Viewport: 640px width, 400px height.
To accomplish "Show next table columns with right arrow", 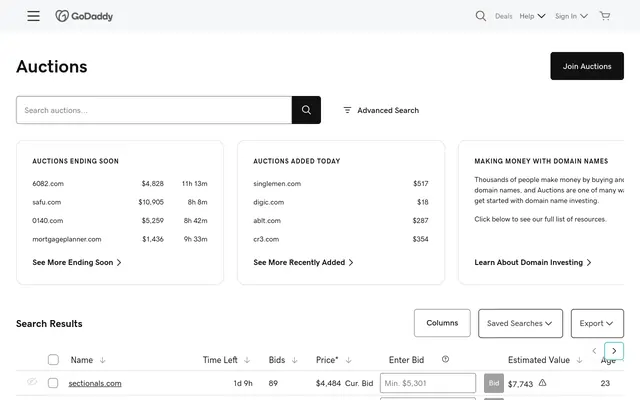I will 614,351.
